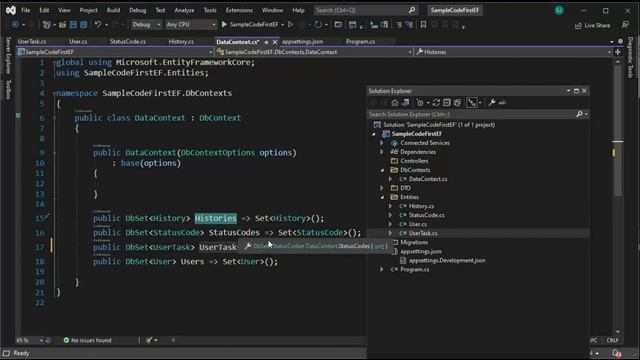Click the Undo icon in toolbar
Screen dimensions: 640x360
(x=98, y=24)
